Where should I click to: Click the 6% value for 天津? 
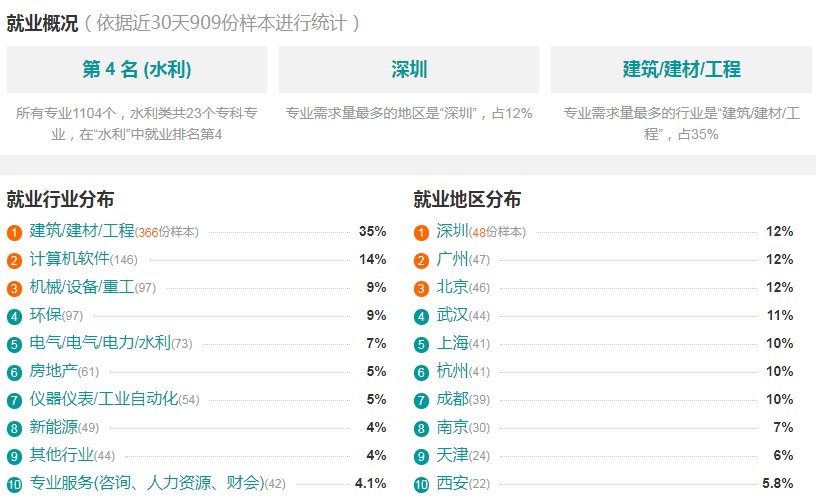[783, 456]
